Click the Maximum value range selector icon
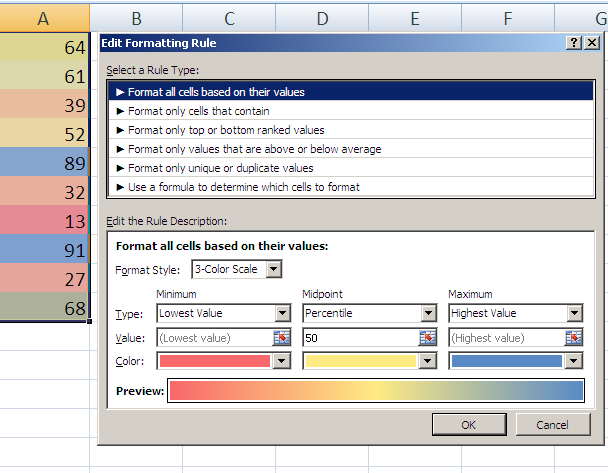The image size is (608, 473). [x=573, y=338]
